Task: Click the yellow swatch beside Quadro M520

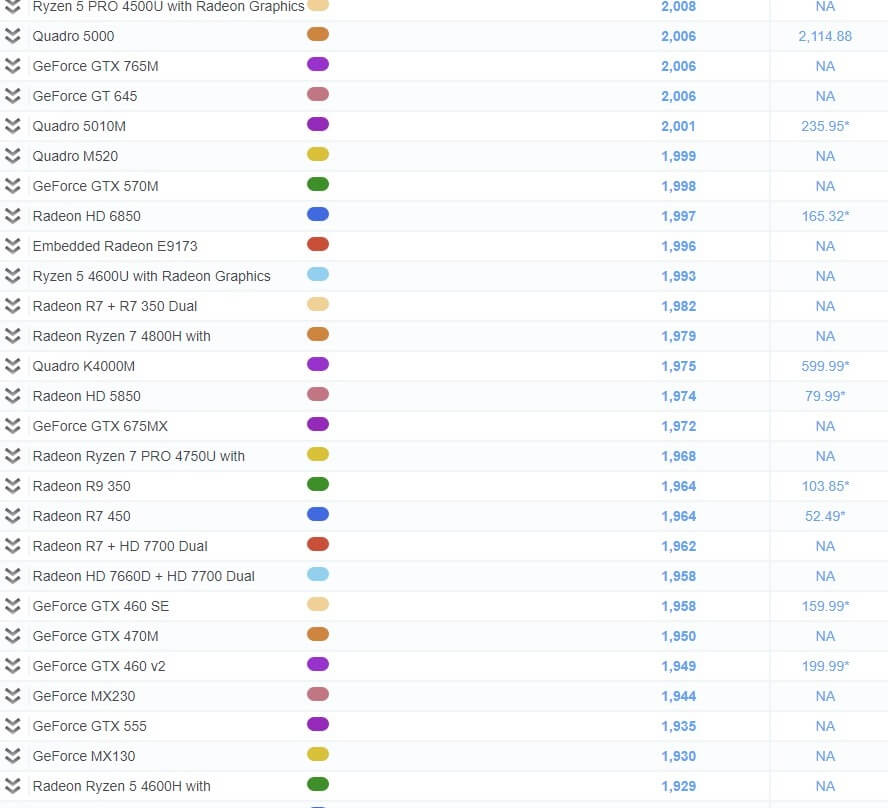Action: (x=318, y=154)
